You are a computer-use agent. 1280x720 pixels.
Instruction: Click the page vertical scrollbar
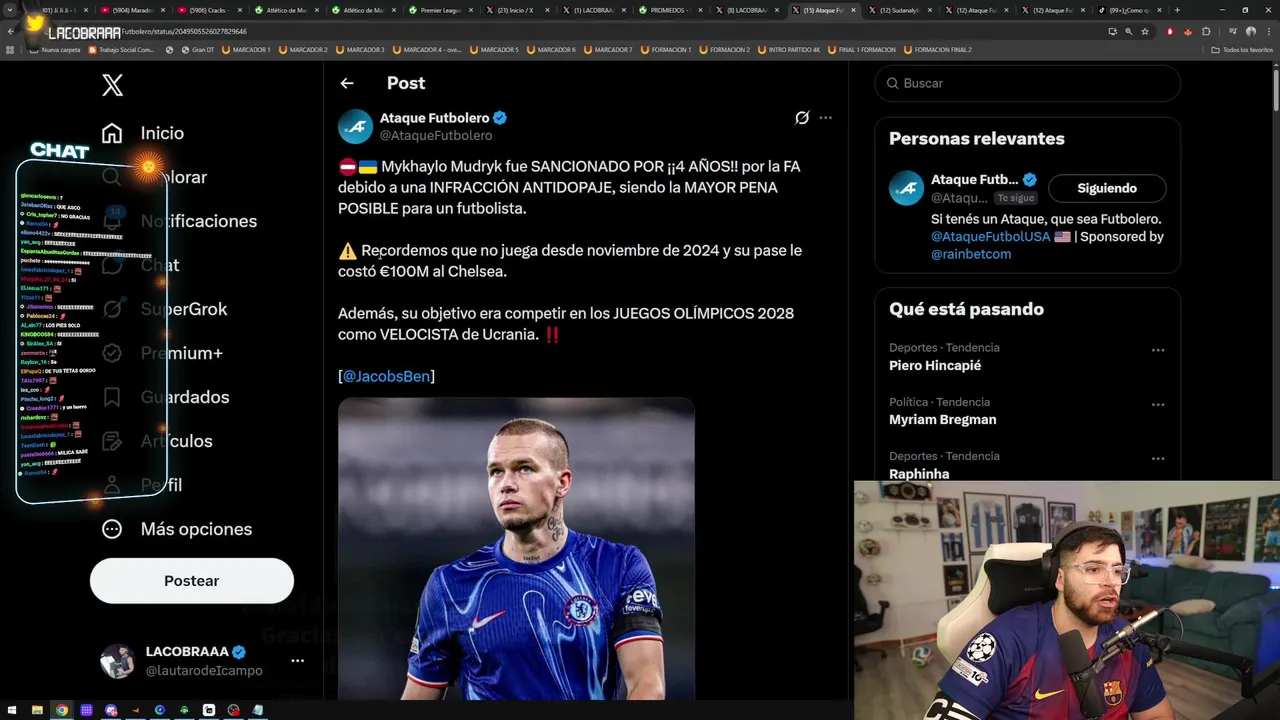tap(1275, 88)
